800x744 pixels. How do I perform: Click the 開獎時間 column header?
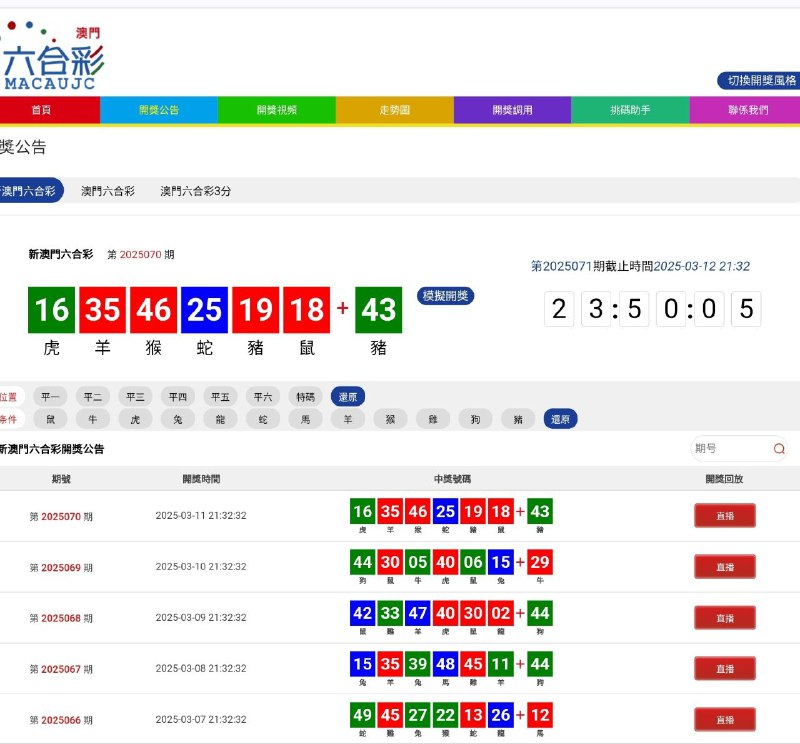pyautogui.click(x=201, y=479)
